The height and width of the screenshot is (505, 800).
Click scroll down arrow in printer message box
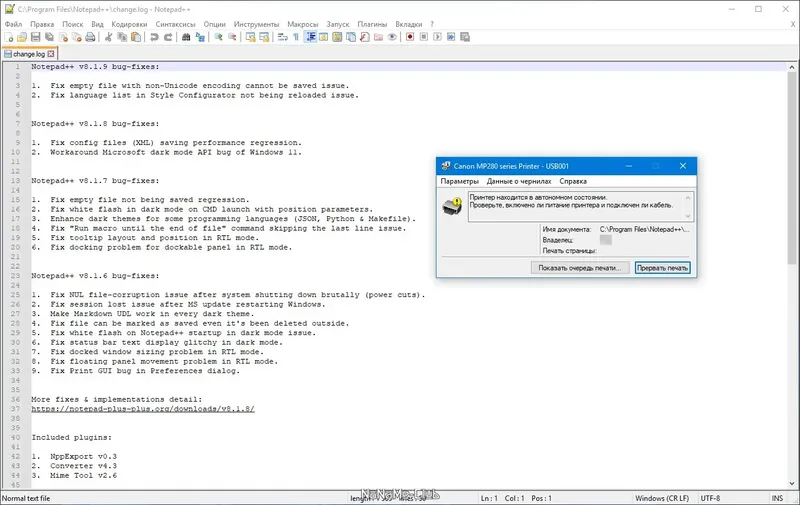(688, 216)
